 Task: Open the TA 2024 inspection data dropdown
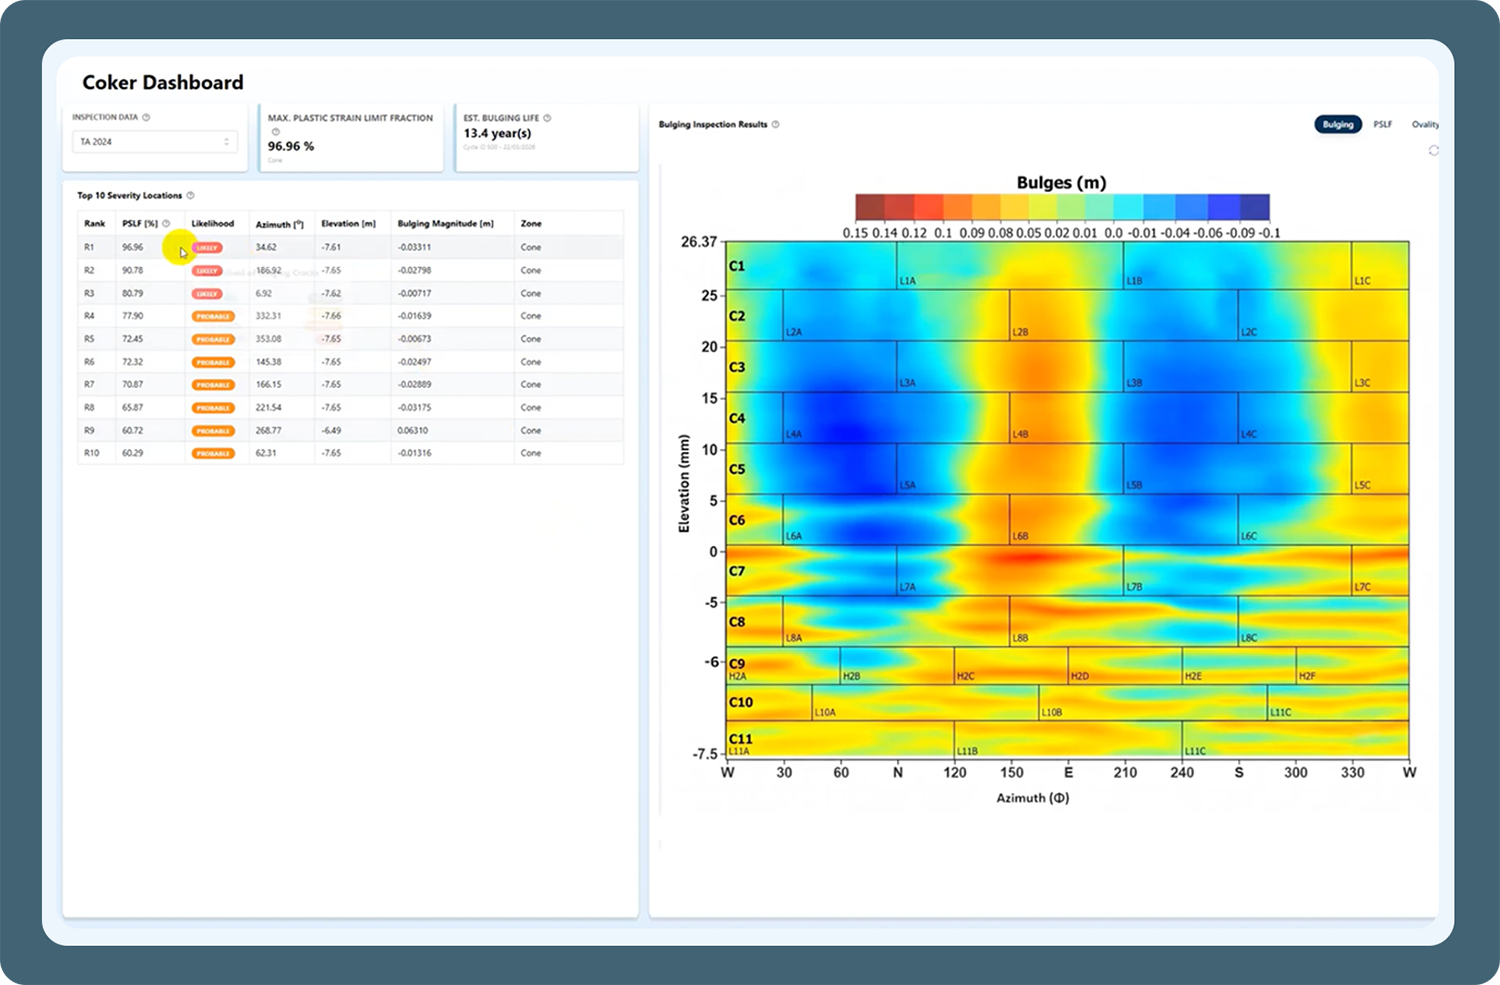155,142
